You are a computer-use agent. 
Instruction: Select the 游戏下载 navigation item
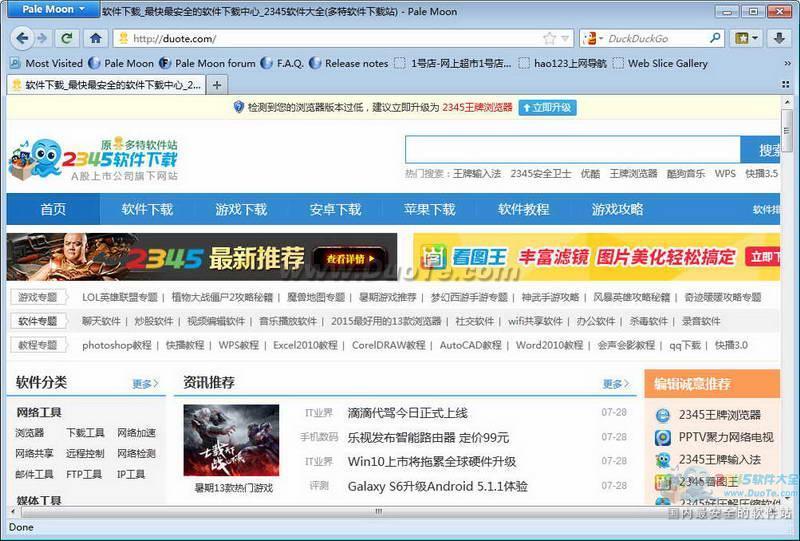click(241, 209)
